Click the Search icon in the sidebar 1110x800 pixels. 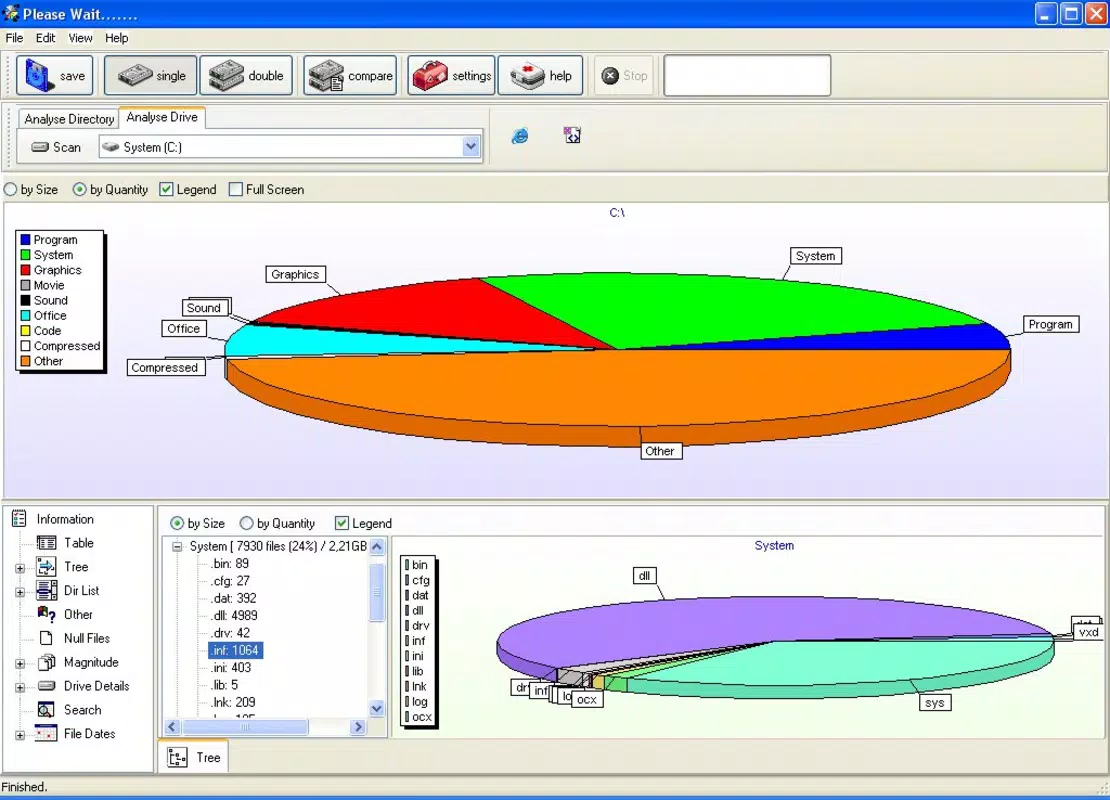[x=47, y=709]
